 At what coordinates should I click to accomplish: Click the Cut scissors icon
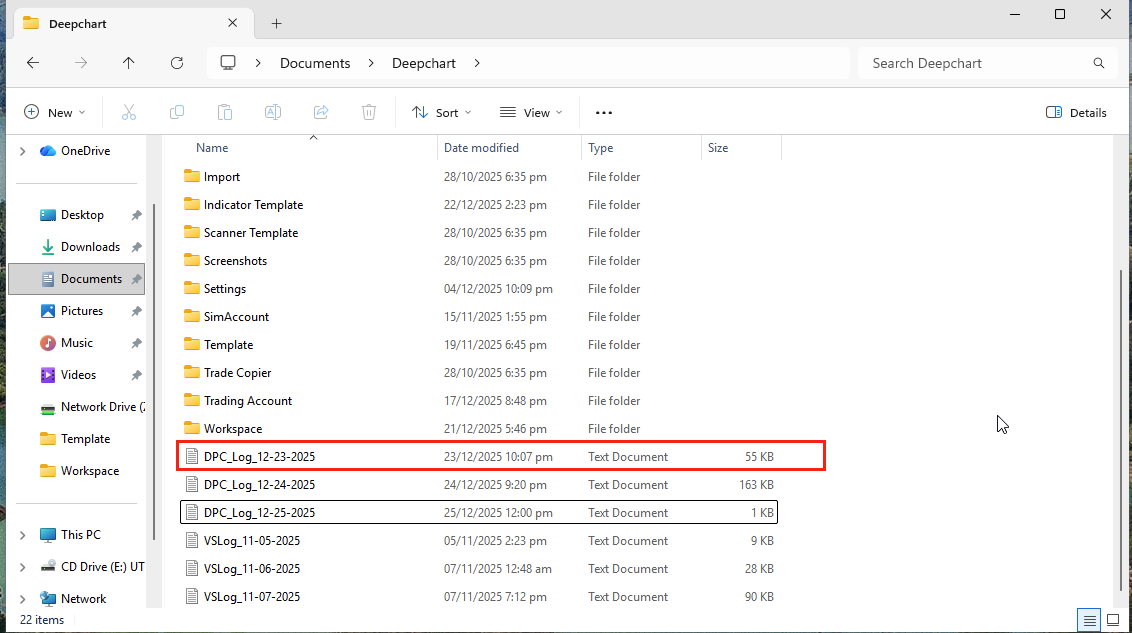pyautogui.click(x=128, y=113)
